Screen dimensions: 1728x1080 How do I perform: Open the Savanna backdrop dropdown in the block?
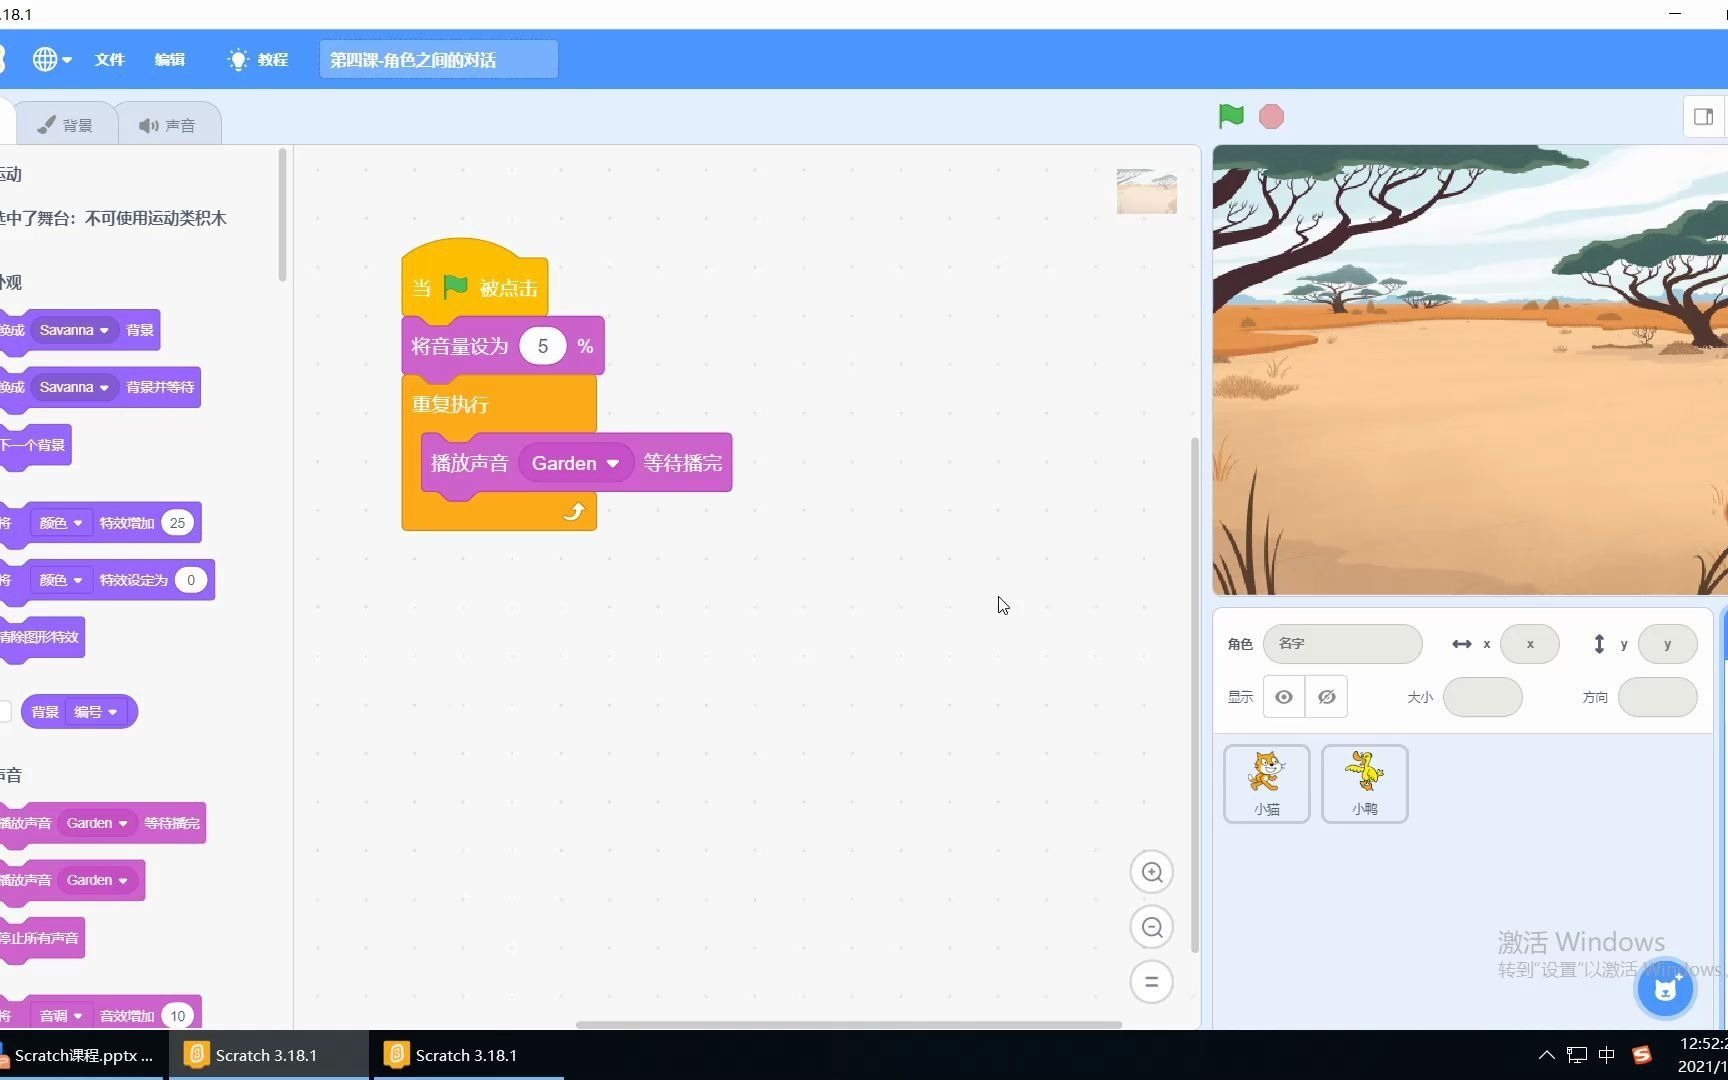click(74, 330)
